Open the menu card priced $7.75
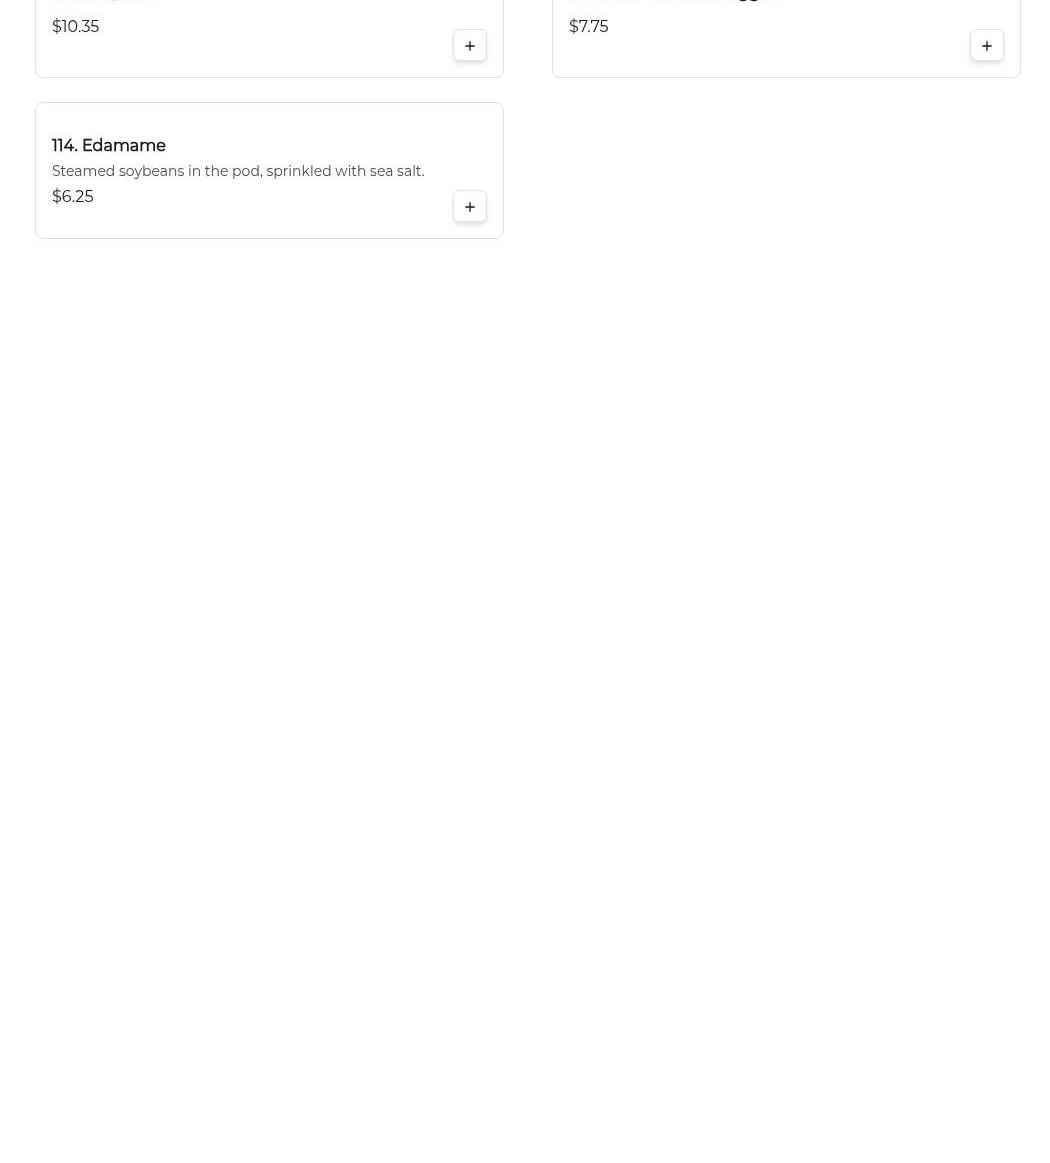This screenshot has width=1050, height=1163. (x=786, y=39)
